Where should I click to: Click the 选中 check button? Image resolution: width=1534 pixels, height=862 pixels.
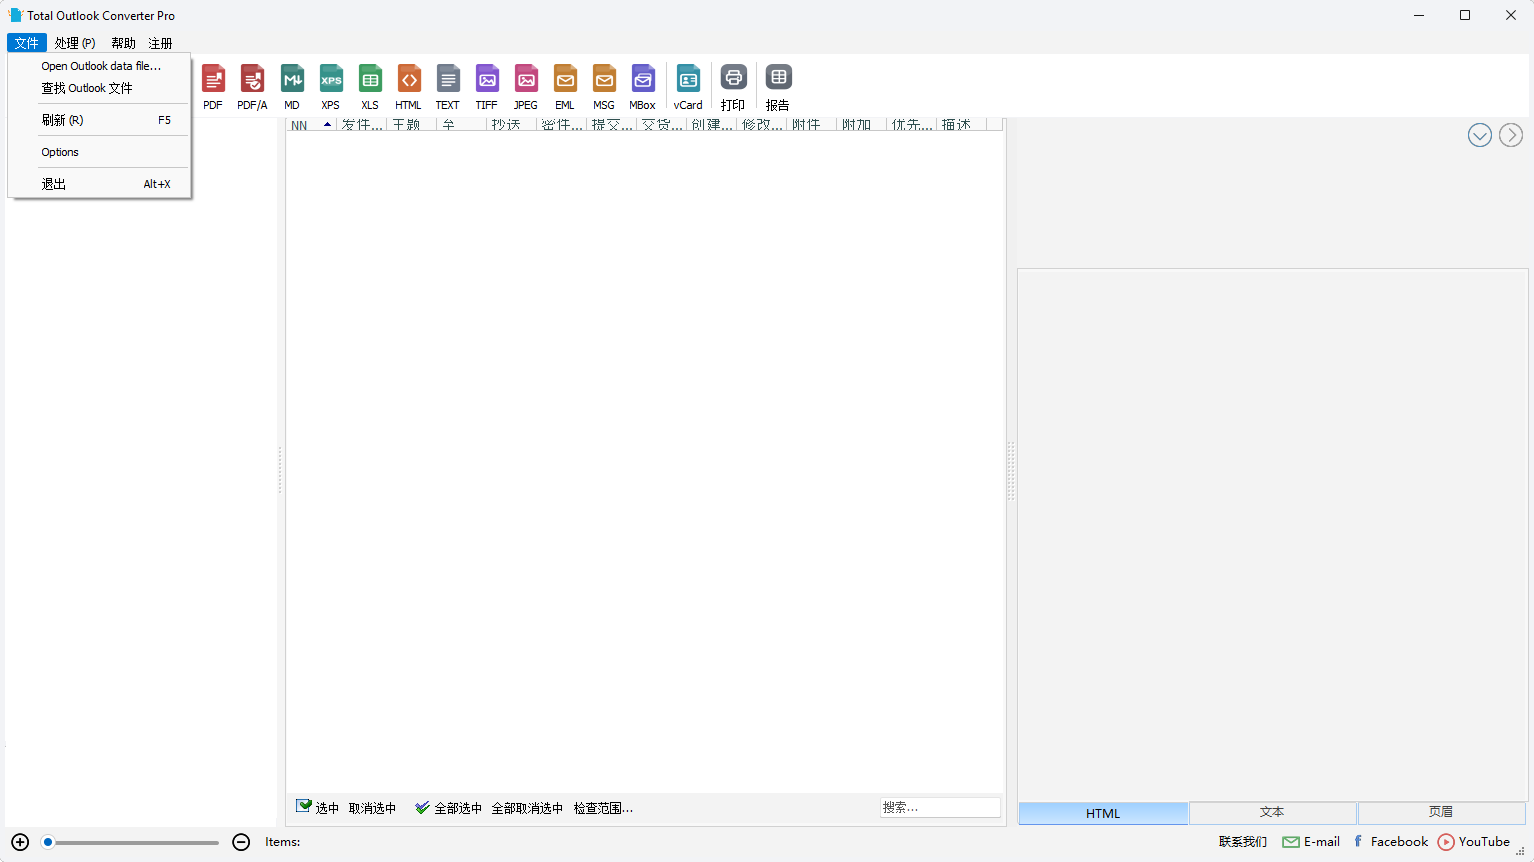click(318, 808)
